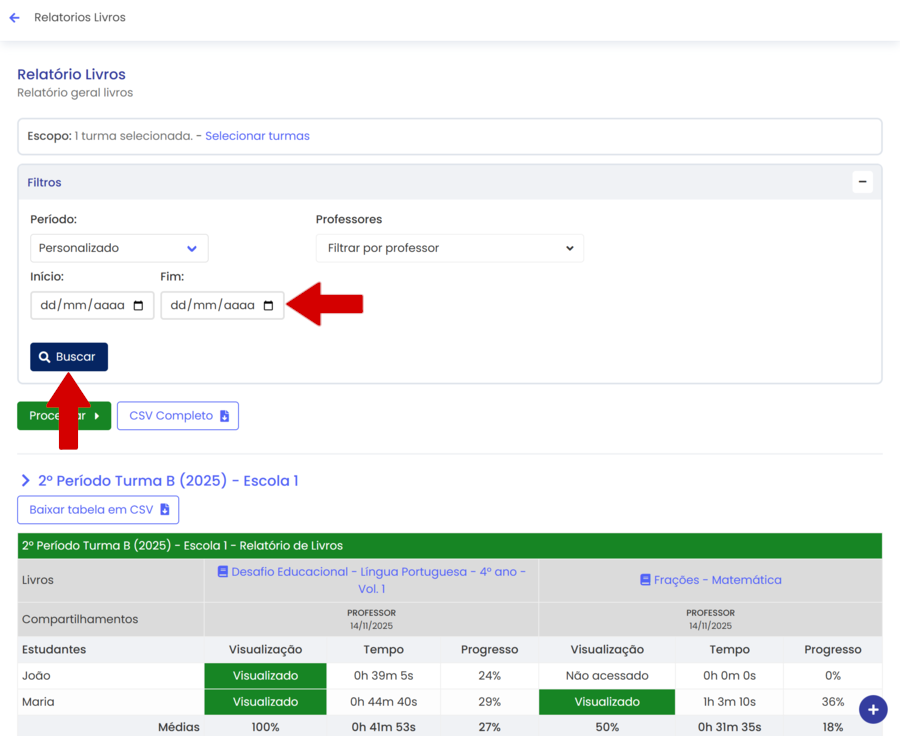Open the Selecionar turmas link

click(x=257, y=136)
